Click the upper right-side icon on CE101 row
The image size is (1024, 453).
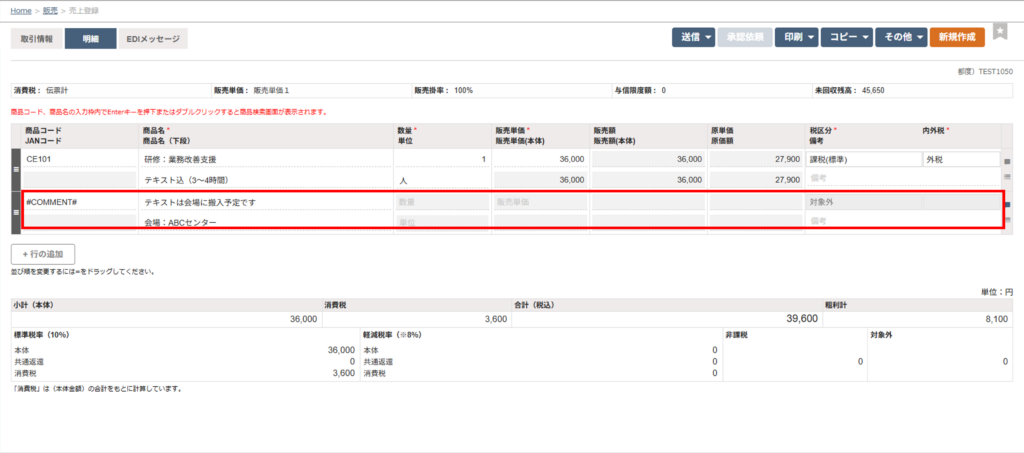pos(1007,161)
